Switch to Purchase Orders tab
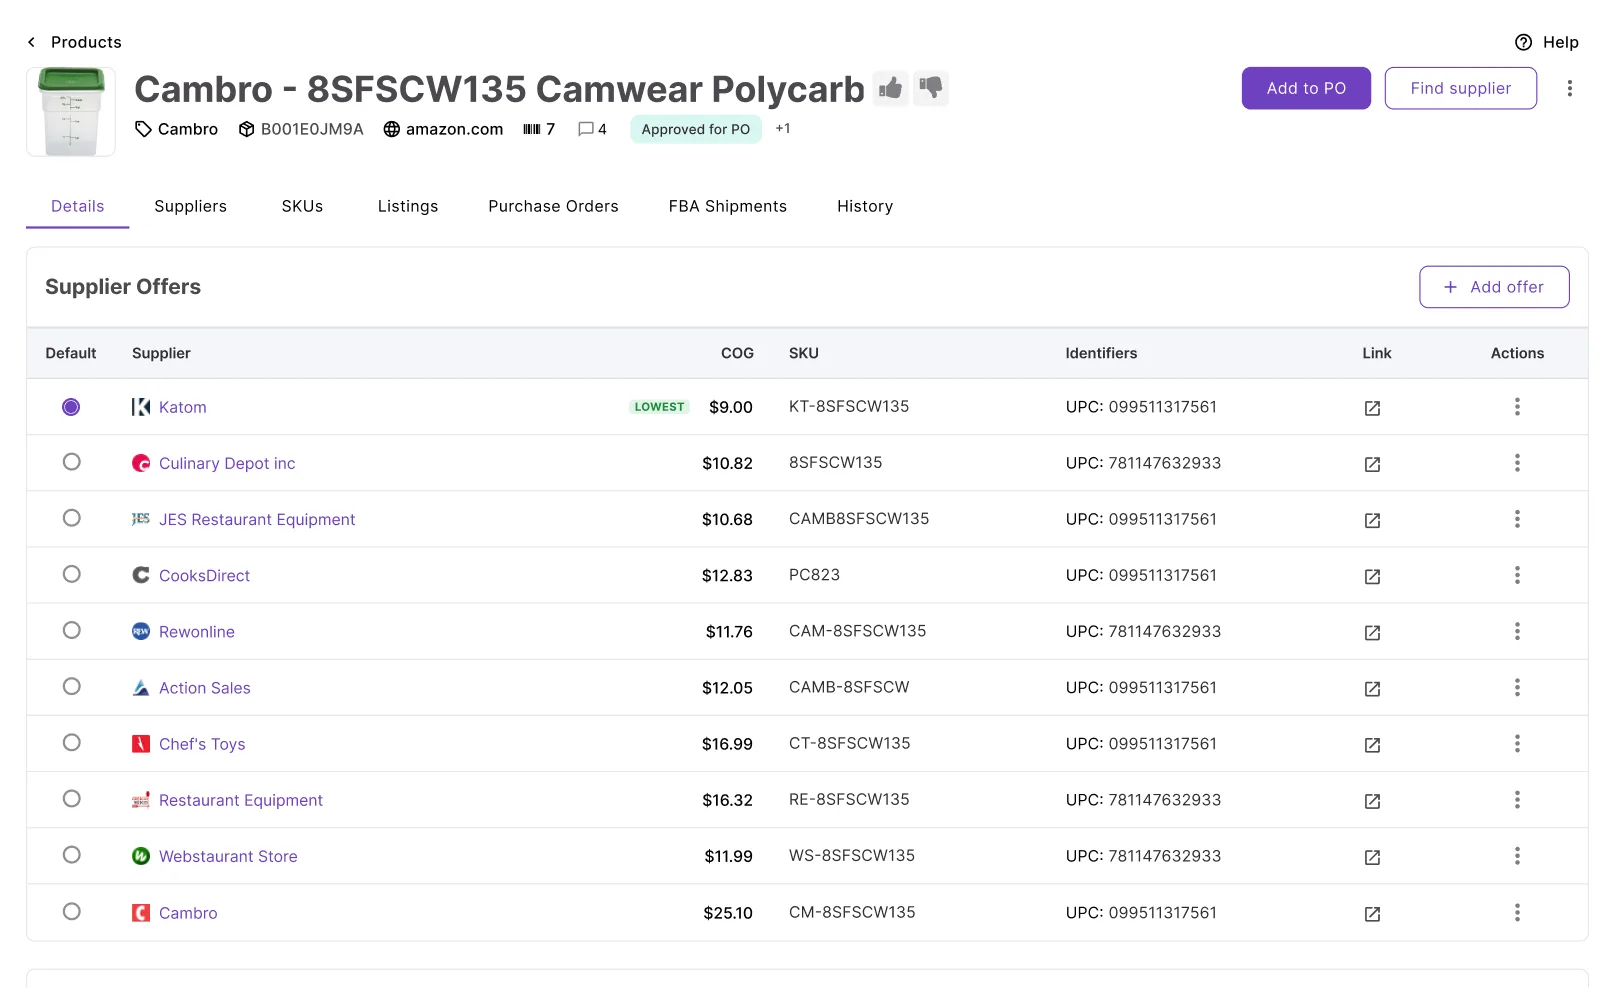Viewport: 1616px width, 988px height. click(x=553, y=206)
